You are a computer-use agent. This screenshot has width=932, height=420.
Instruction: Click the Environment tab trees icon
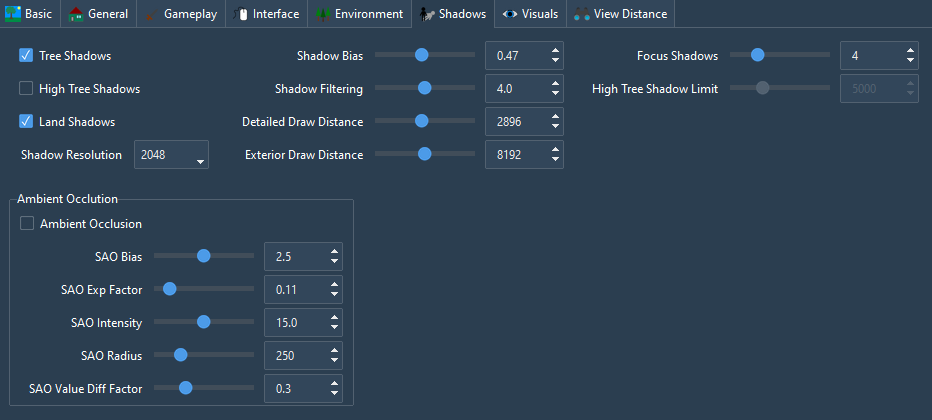[x=323, y=14]
